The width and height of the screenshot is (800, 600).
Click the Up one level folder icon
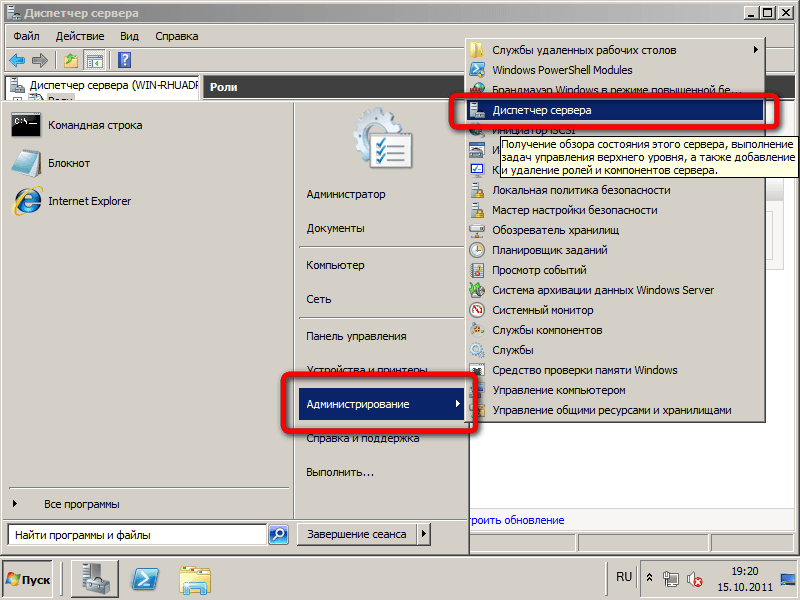pos(71,61)
